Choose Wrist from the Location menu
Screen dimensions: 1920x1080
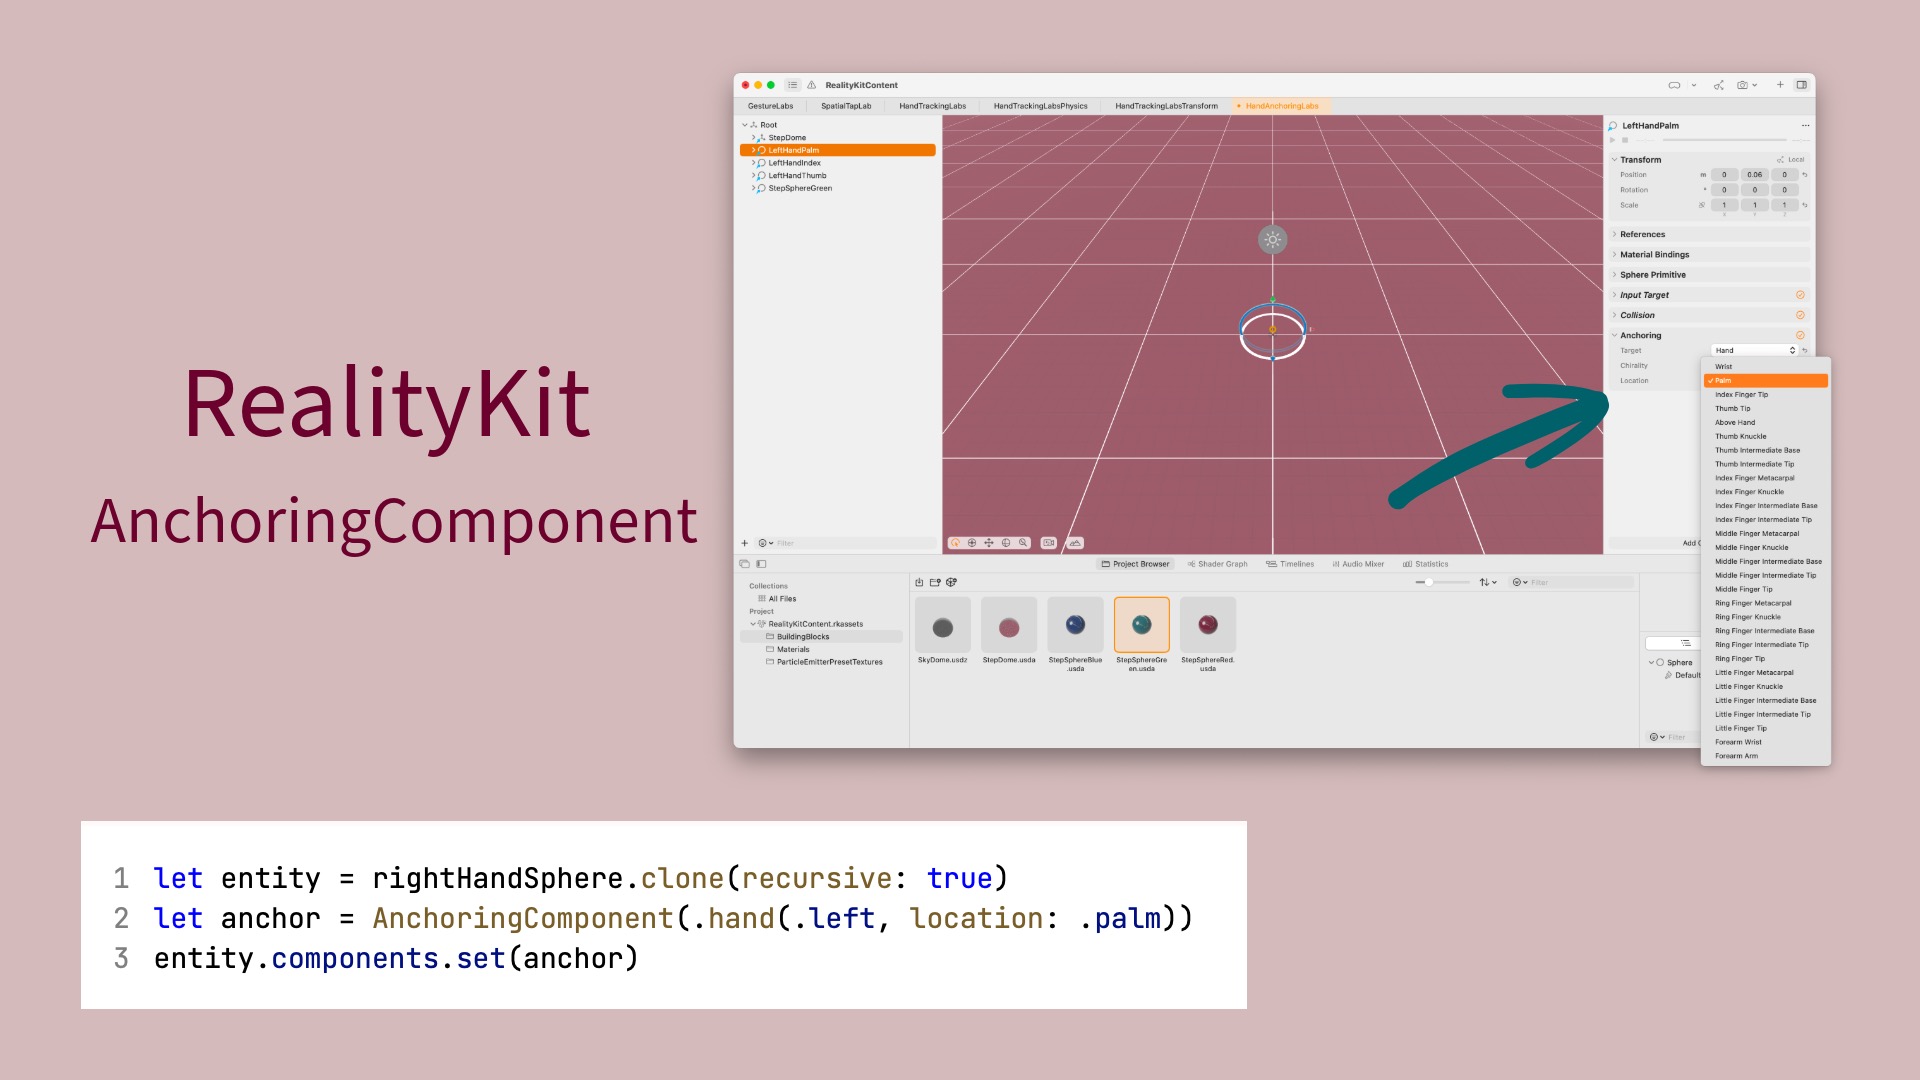(x=1766, y=367)
